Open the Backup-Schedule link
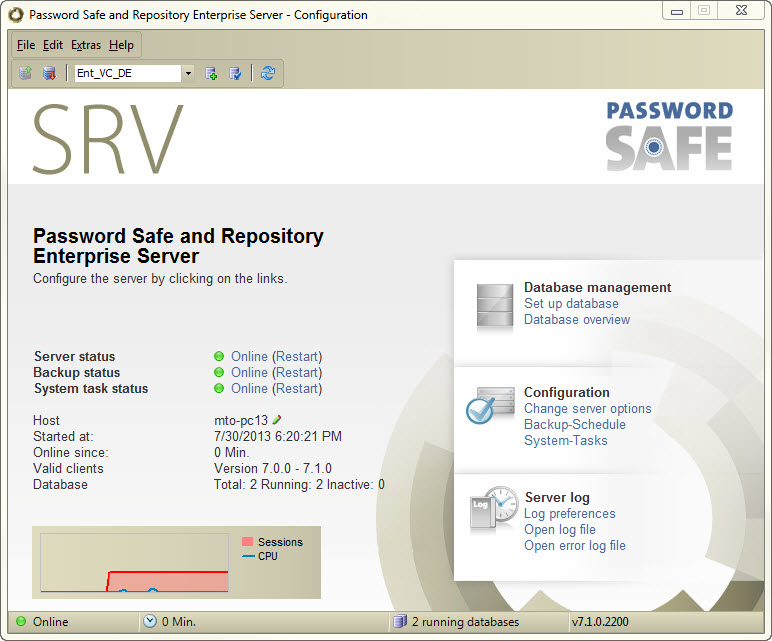The image size is (772, 641). click(x=575, y=424)
